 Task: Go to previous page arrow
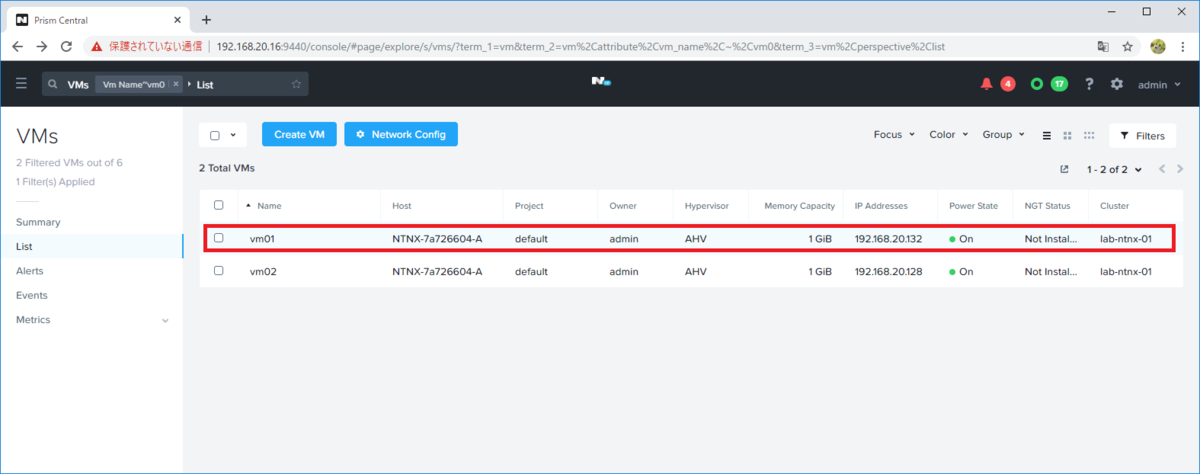coord(1162,169)
